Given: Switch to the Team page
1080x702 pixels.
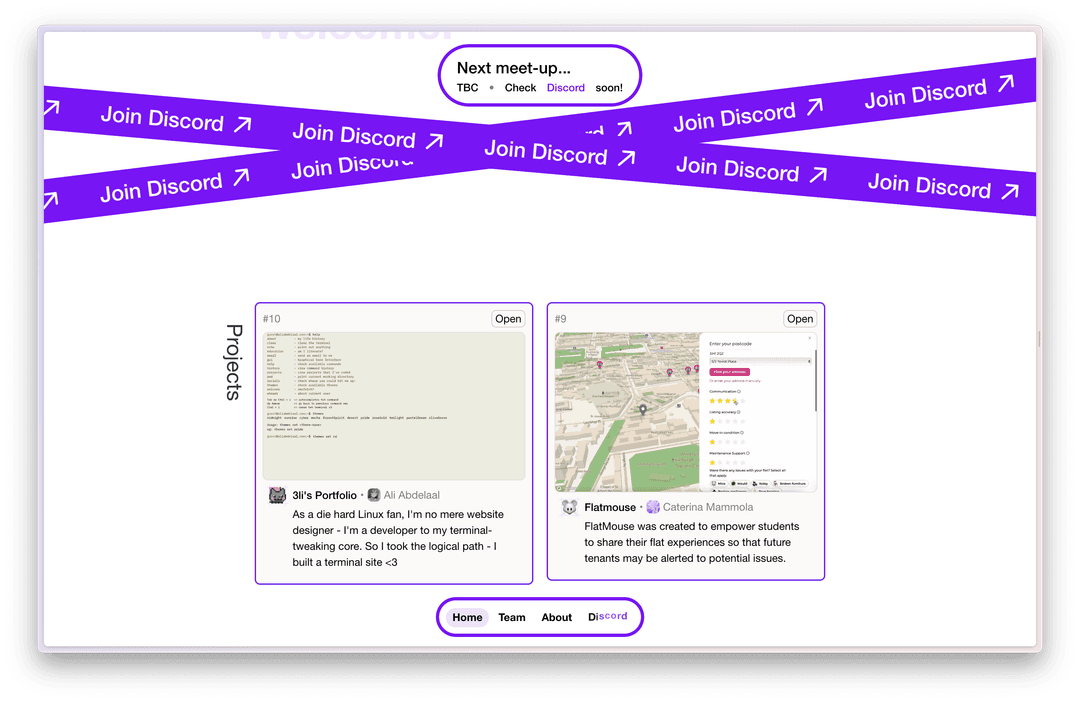Looking at the screenshot, I should click(512, 617).
